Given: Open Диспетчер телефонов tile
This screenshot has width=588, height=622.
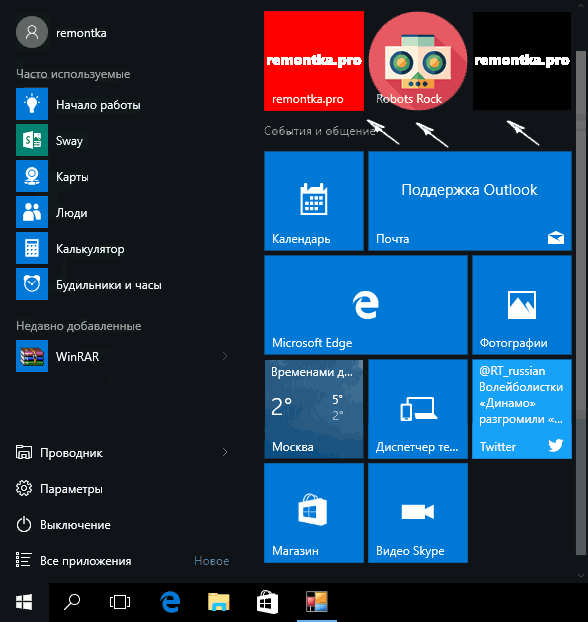Looking at the screenshot, I should (418, 409).
